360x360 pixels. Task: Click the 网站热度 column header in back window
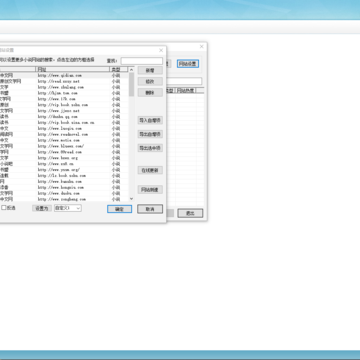pos(186,91)
